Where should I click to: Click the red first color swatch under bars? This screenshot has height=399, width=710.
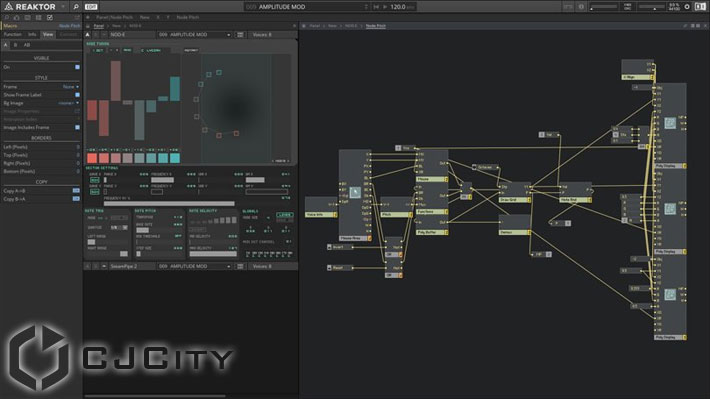pyautogui.click(x=92, y=158)
